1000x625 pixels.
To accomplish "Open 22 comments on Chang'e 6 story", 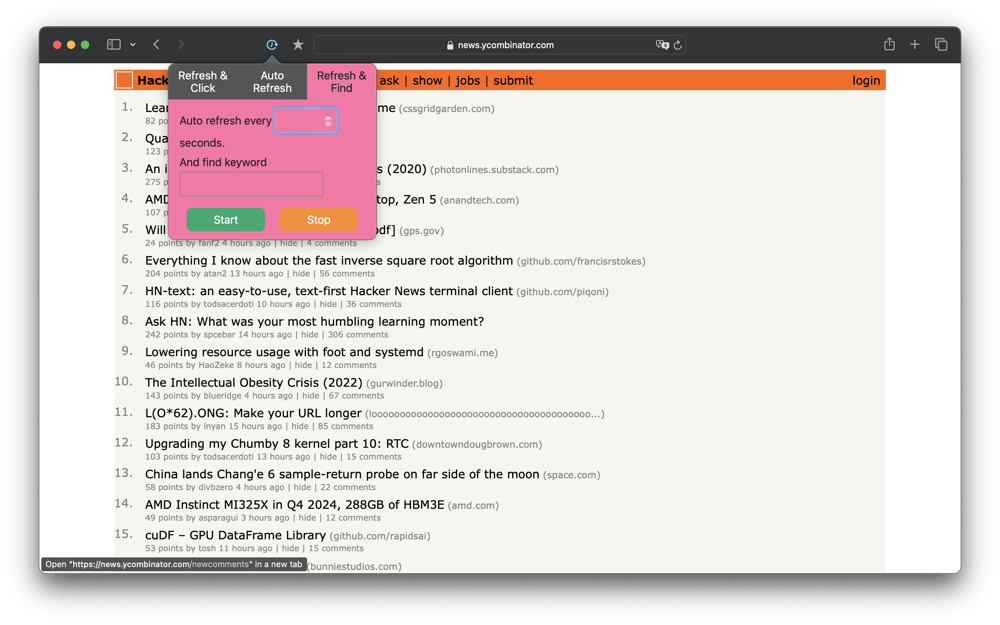I will coord(348,487).
